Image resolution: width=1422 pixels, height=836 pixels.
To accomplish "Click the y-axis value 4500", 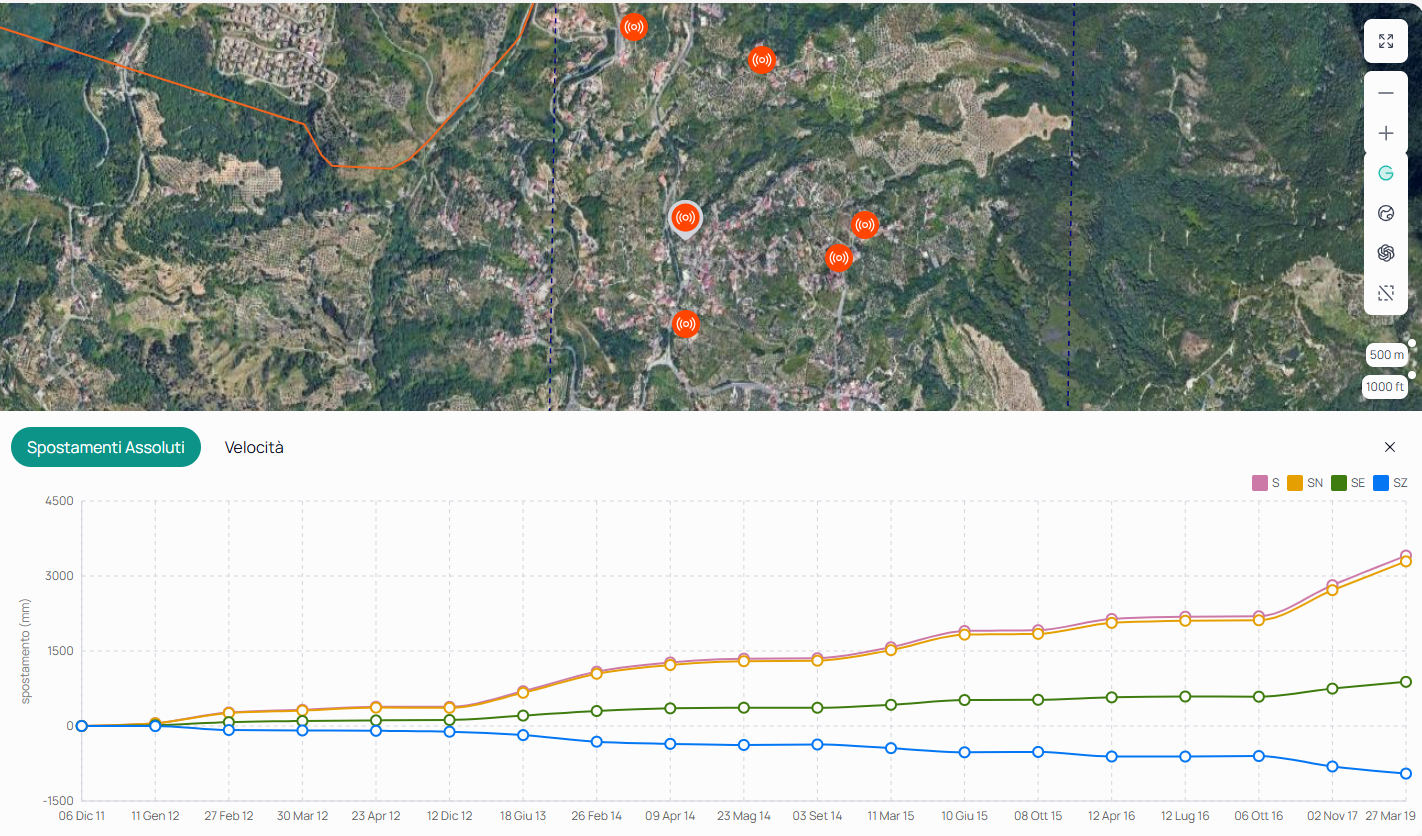I will click(61, 501).
